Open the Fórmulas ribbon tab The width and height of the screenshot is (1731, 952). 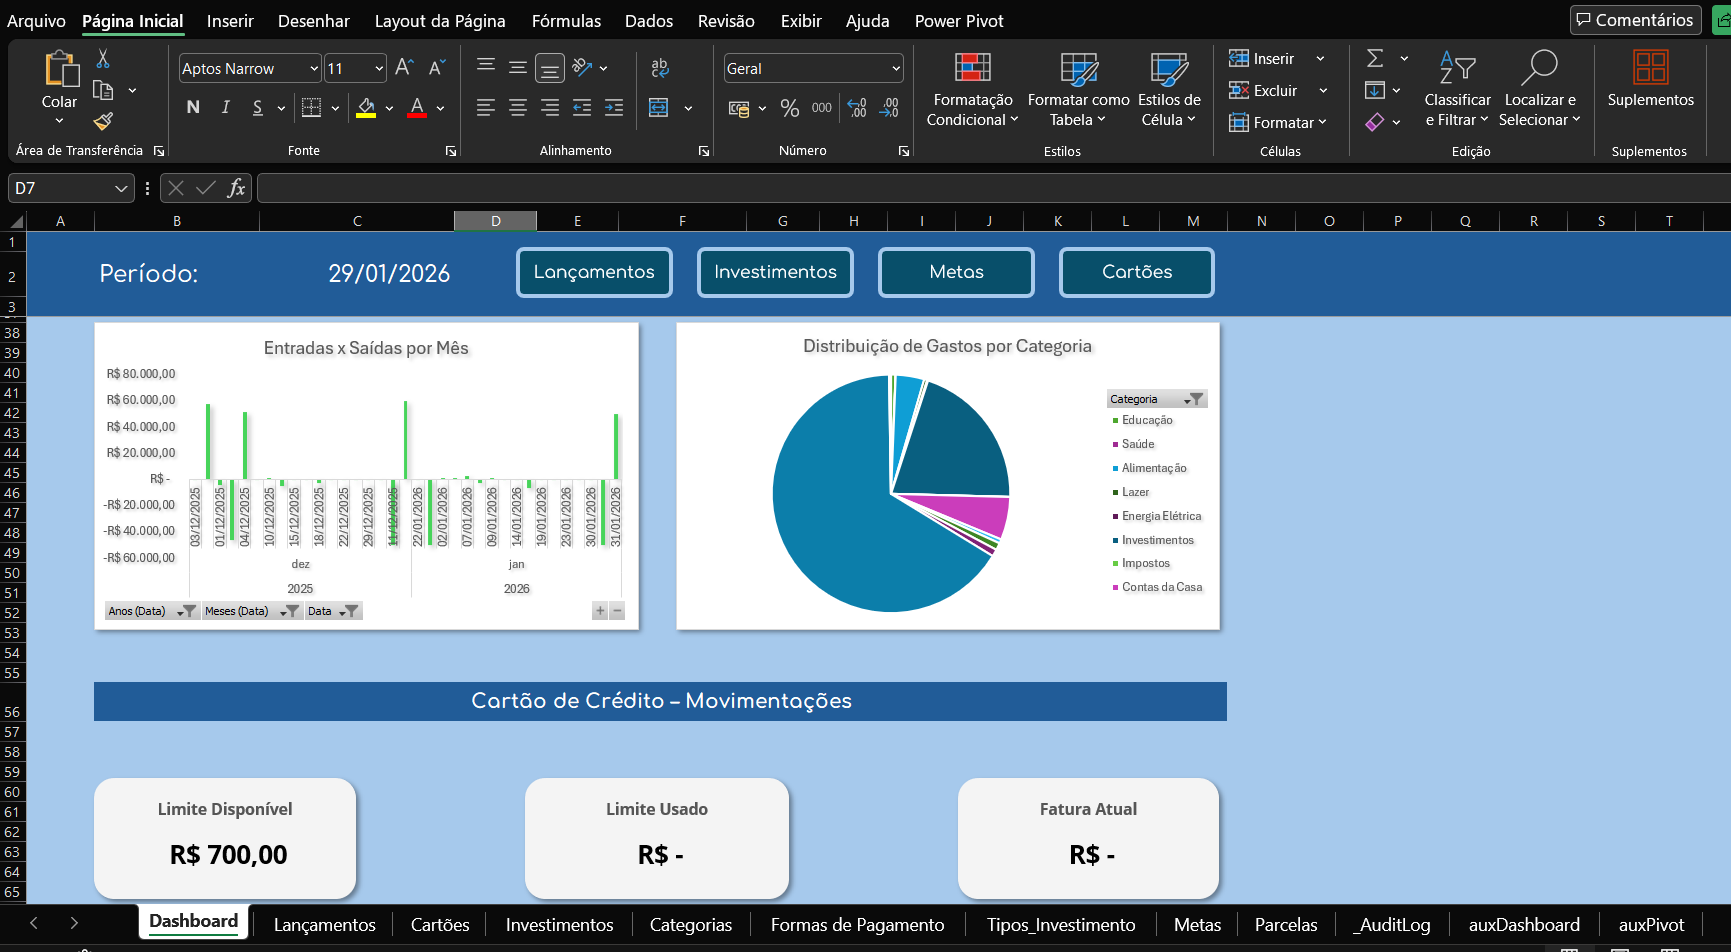(566, 21)
